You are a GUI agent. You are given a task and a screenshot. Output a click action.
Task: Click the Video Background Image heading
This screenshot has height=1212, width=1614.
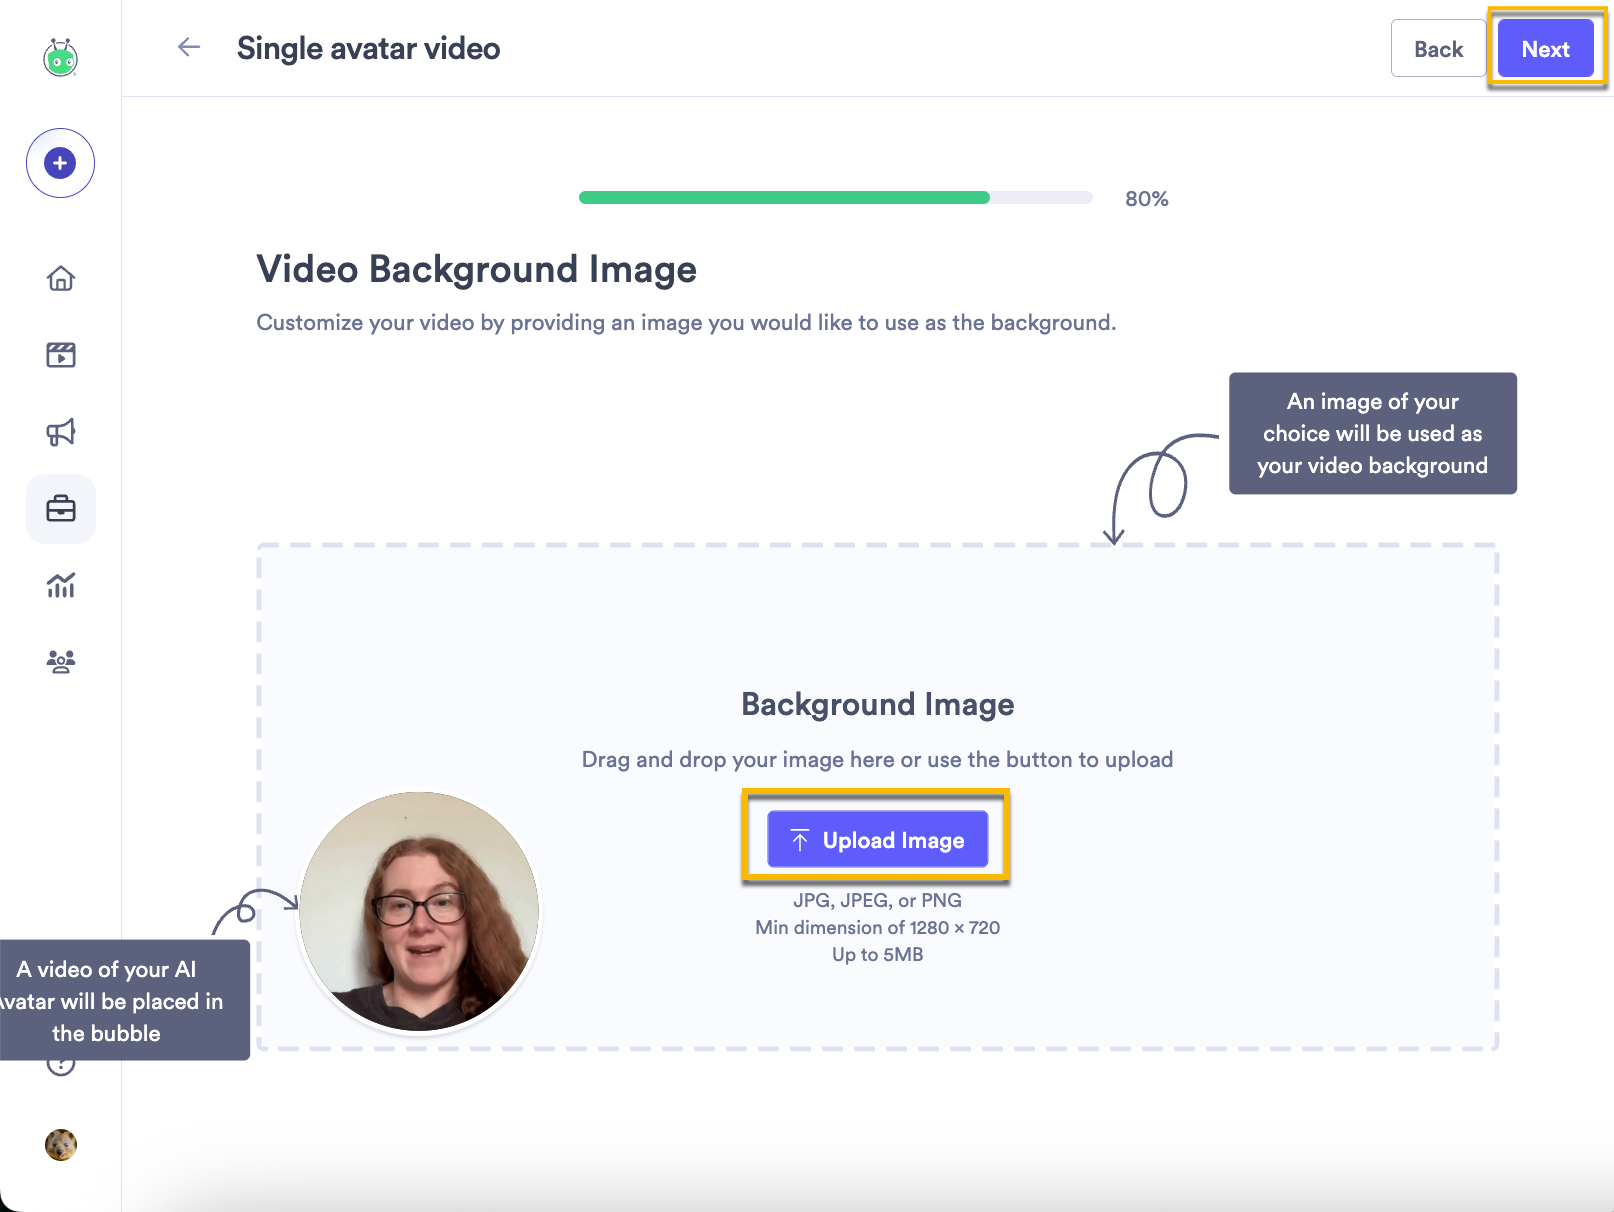point(476,269)
